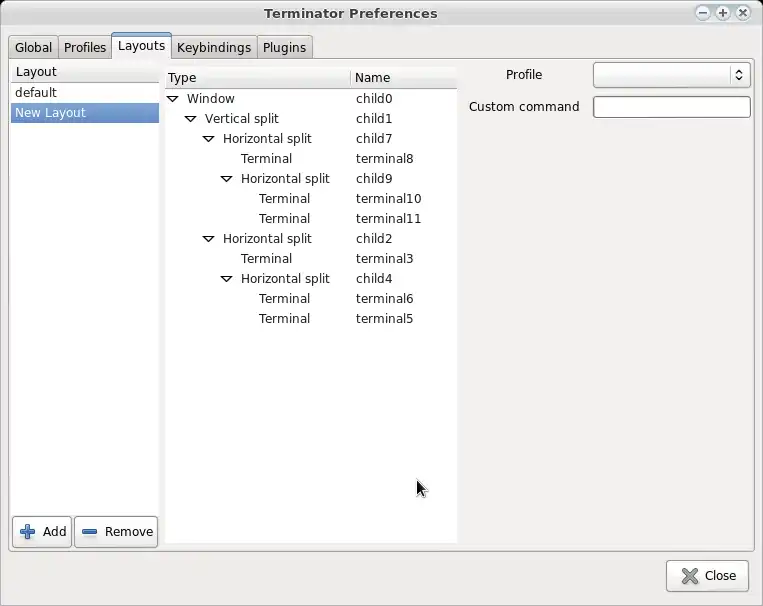Viewport: 763px width, 606px height.
Task: Switch to the Global tab
Action: pyautogui.click(x=33, y=47)
